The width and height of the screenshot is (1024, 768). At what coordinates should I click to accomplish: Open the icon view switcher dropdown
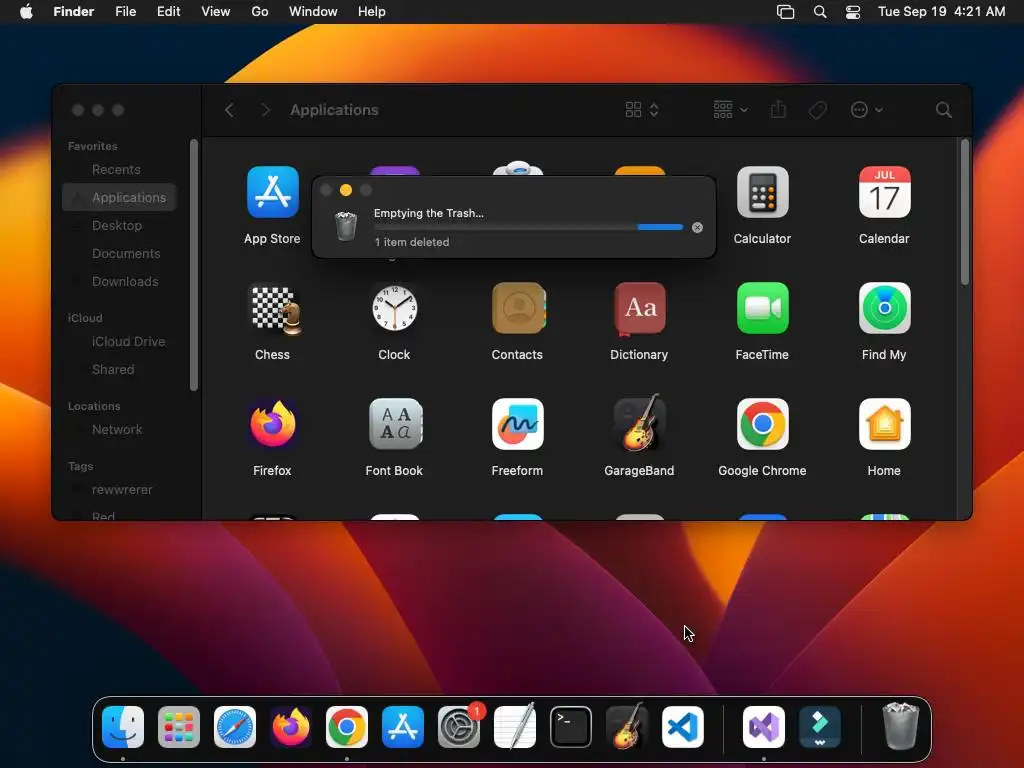tap(642, 110)
